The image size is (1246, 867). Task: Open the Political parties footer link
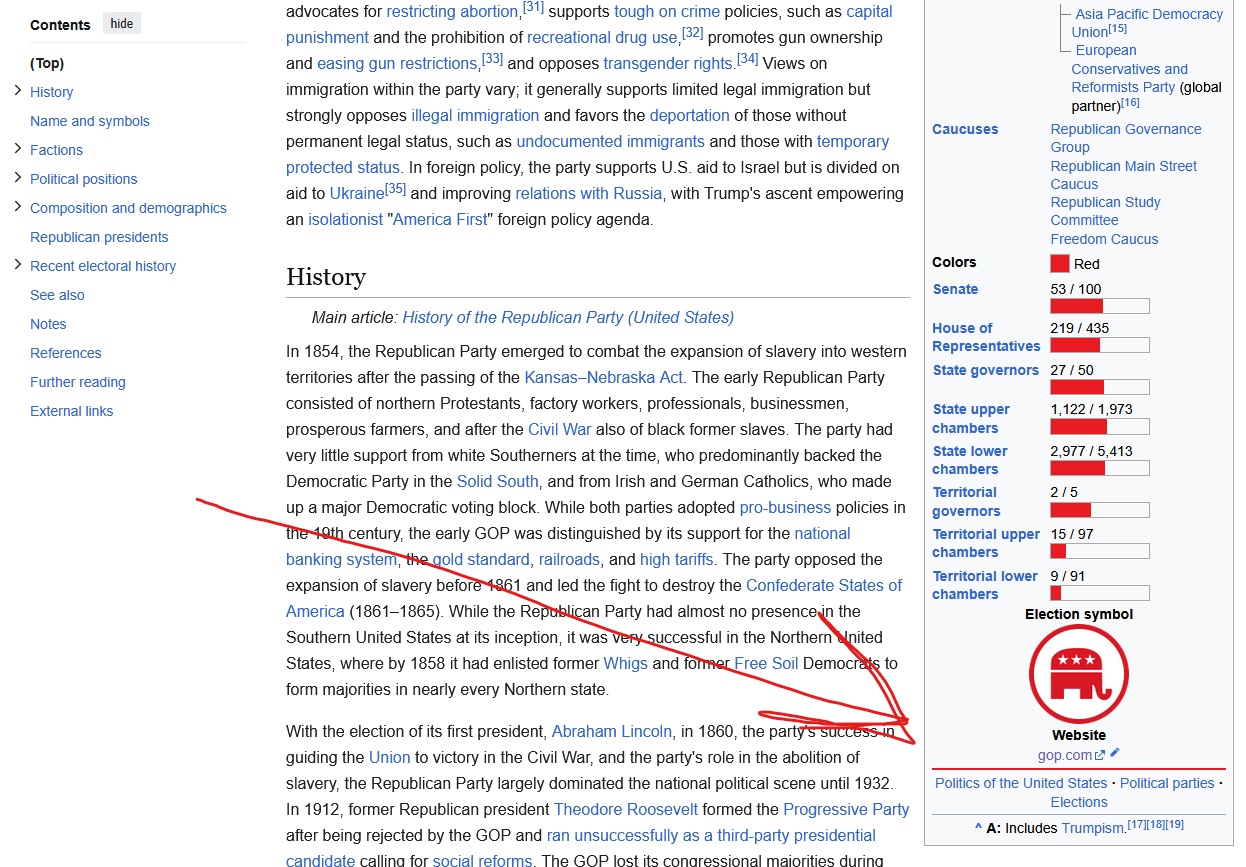point(1168,783)
